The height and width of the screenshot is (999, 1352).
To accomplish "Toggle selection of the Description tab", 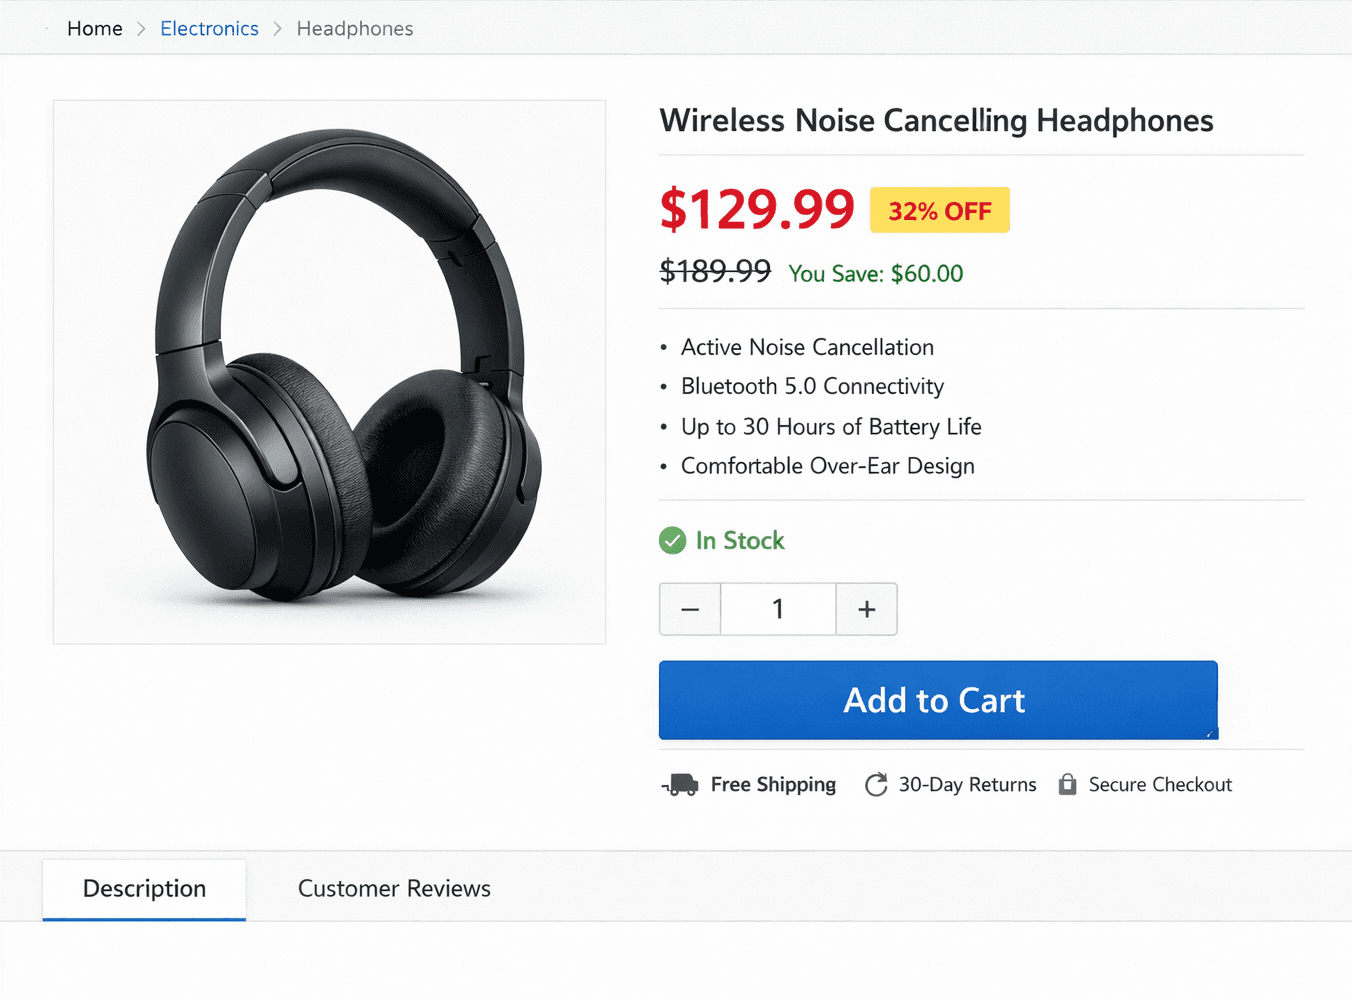I will (x=144, y=888).
